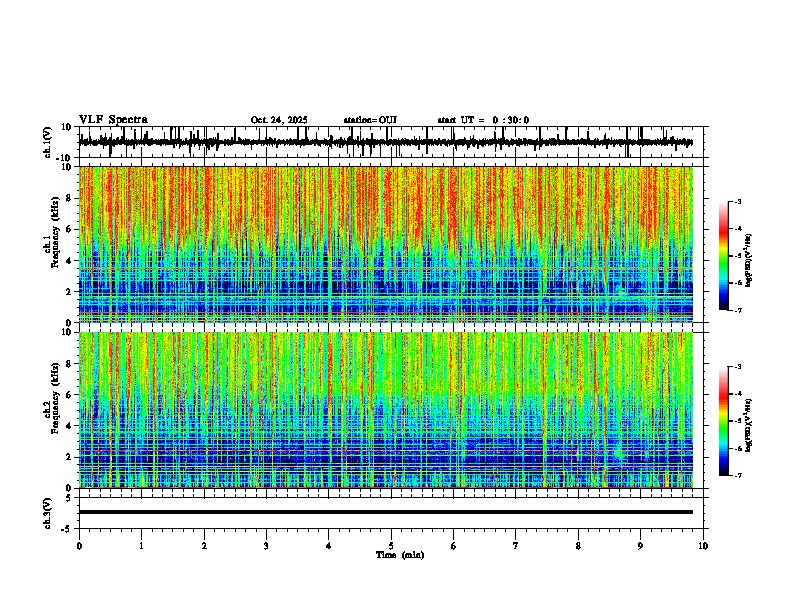Click the ch.1 spectrogram color scale bar
This screenshot has width=792, height=612.
[723, 256]
